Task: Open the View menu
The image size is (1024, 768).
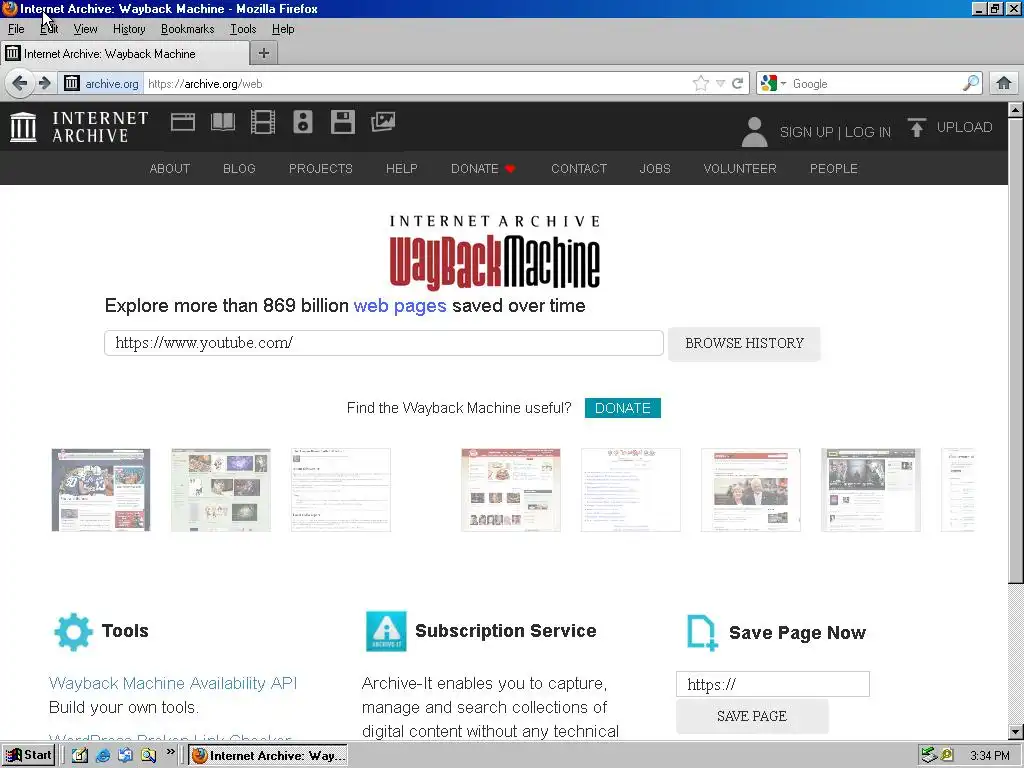Action: click(85, 29)
